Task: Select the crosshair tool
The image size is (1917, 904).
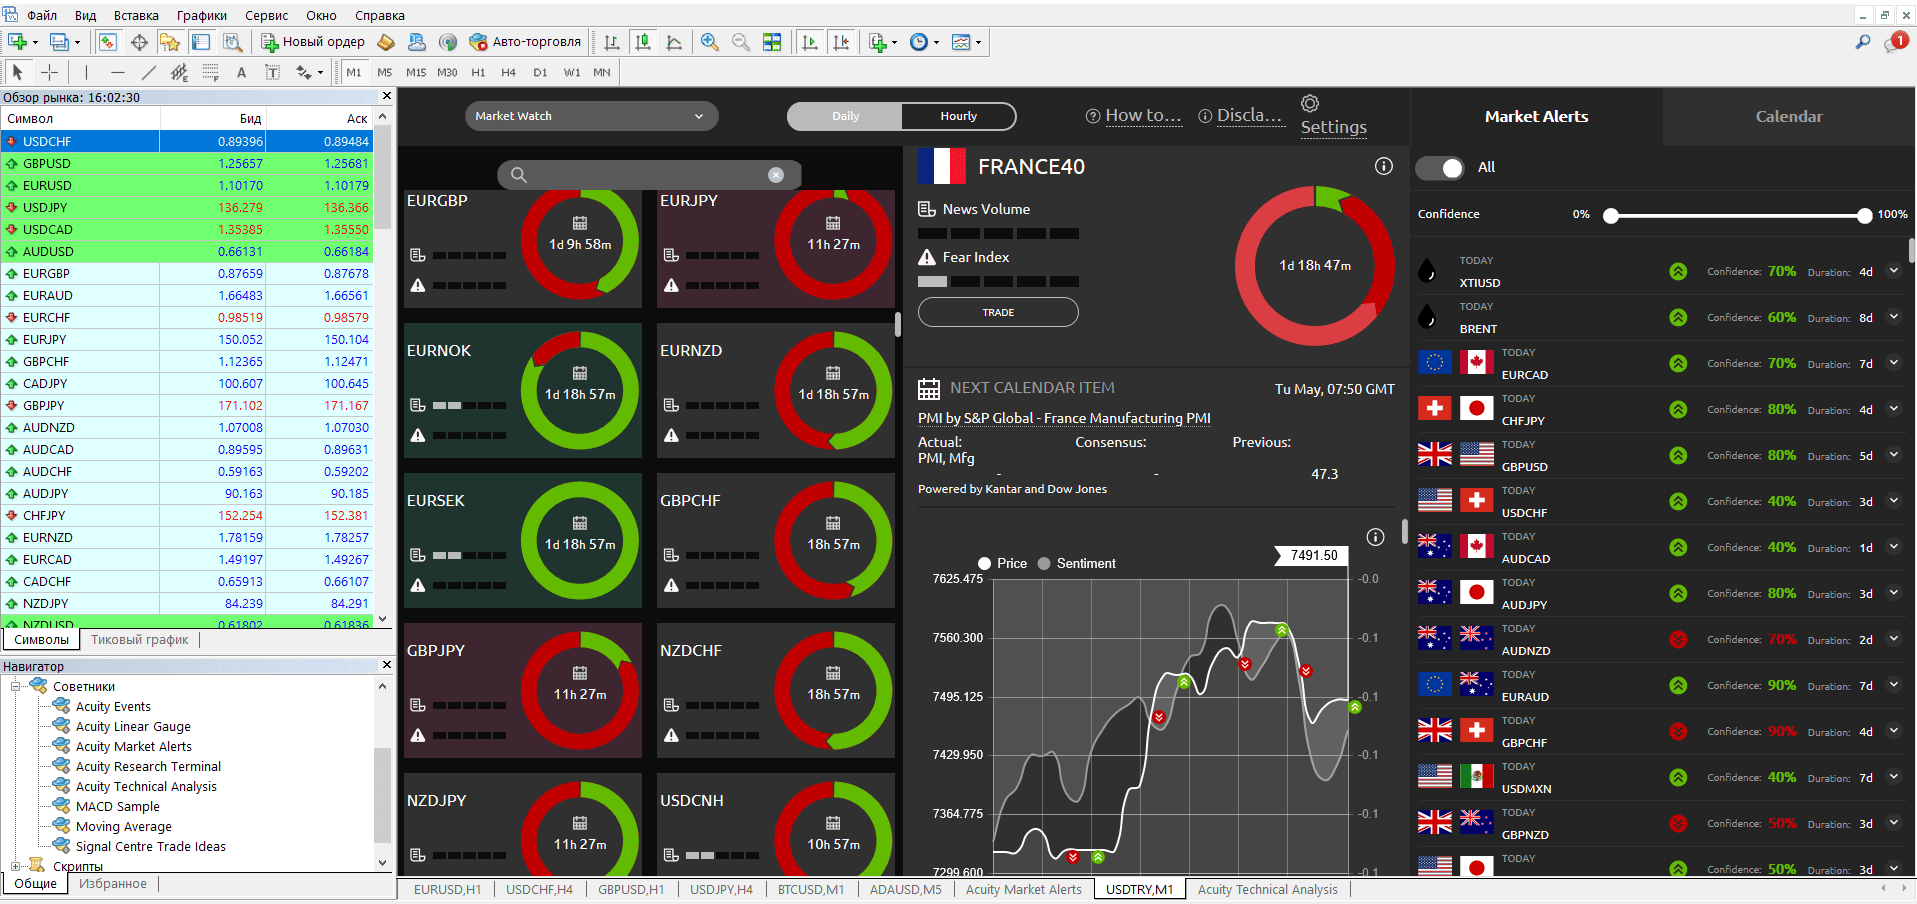Action: (x=49, y=72)
